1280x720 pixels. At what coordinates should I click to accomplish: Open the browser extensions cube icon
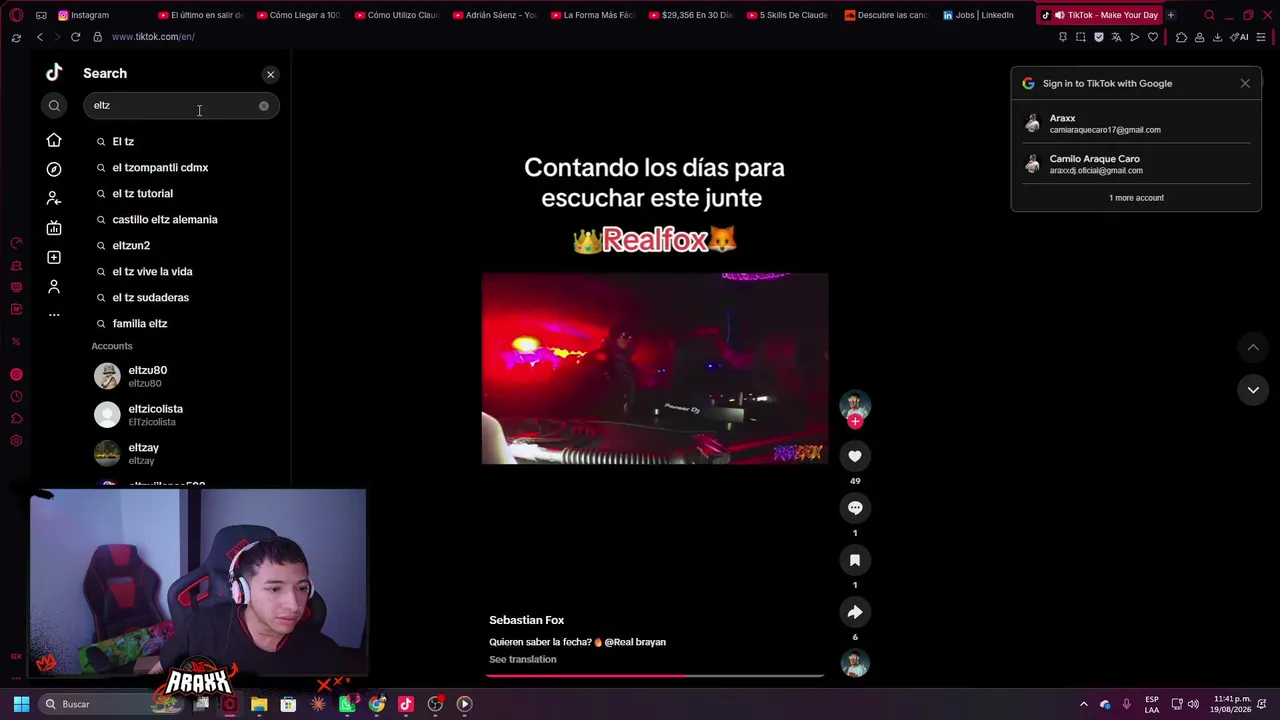coord(1181,37)
